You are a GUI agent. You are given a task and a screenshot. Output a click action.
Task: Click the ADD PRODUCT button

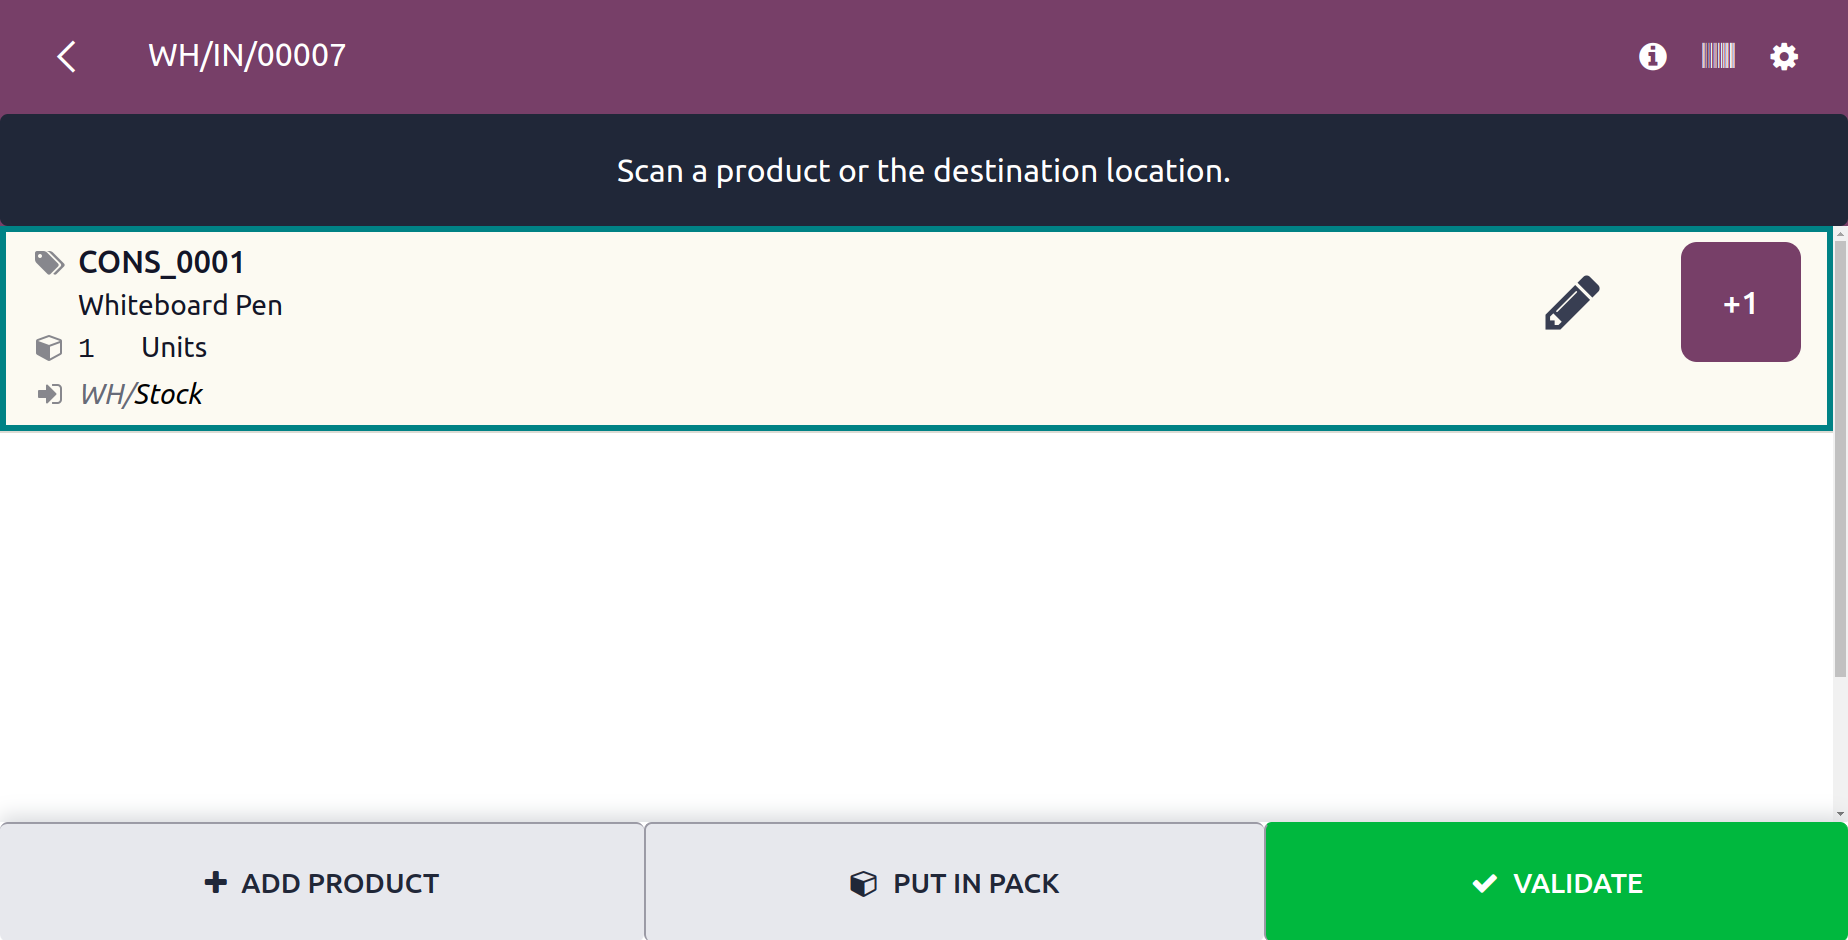pyautogui.click(x=321, y=882)
